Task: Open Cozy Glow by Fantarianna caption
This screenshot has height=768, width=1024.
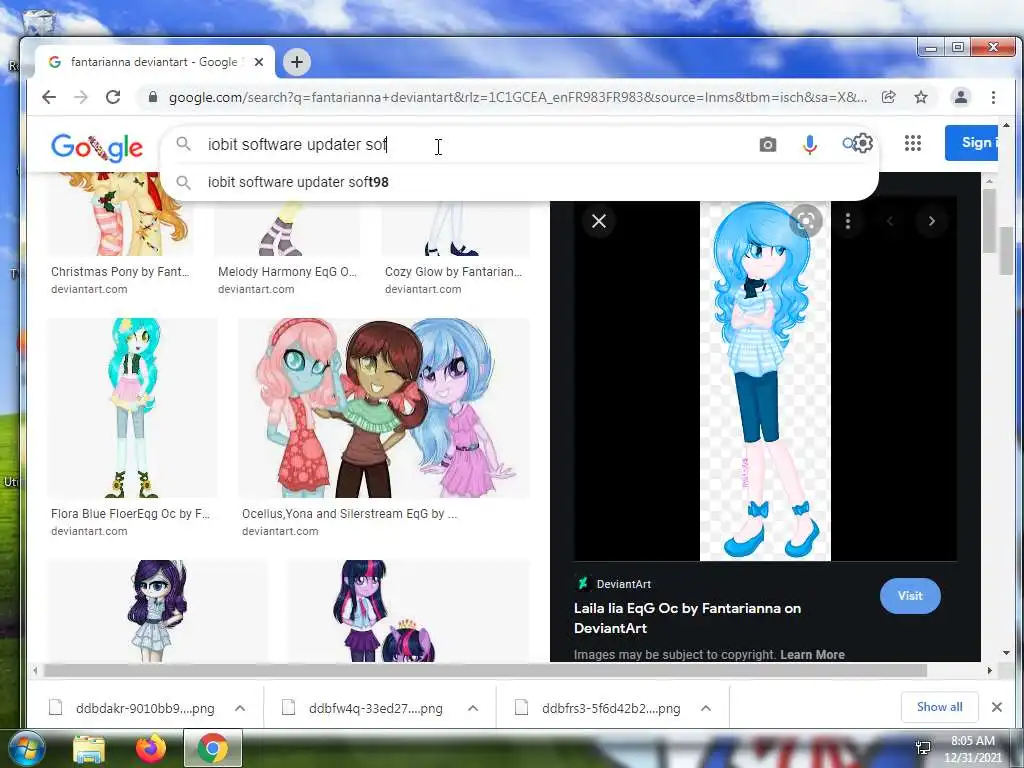Action: (x=453, y=272)
